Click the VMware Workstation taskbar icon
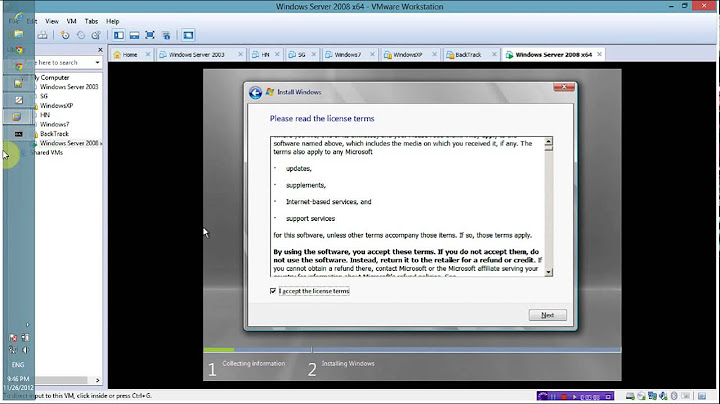720x404 pixels. (x=17, y=117)
